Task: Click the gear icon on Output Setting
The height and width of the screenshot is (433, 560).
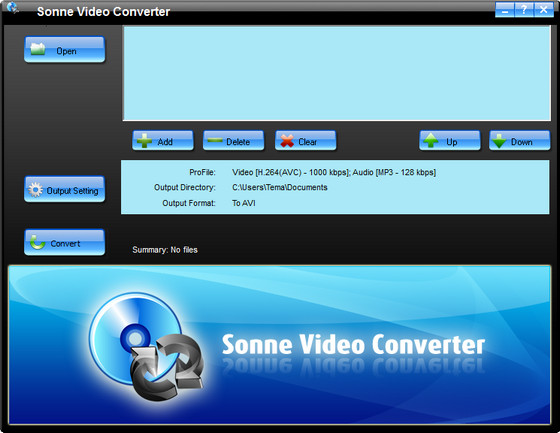Action: pos(36,190)
